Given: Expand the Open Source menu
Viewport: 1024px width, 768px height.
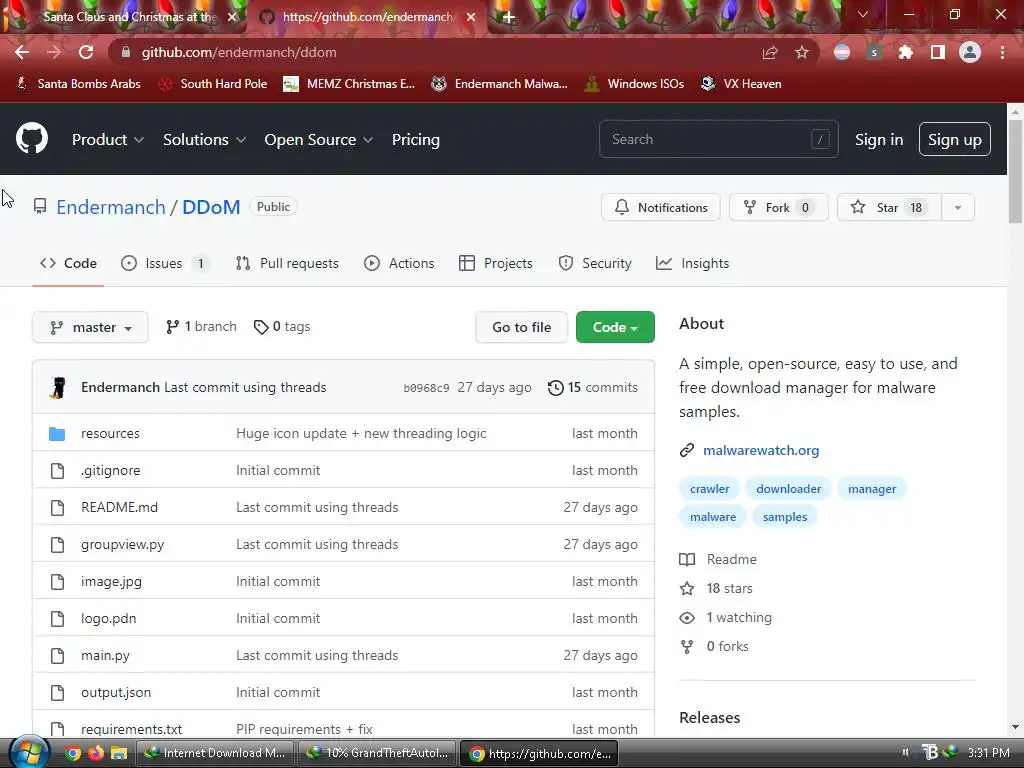Looking at the screenshot, I should click(x=319, y=140).
